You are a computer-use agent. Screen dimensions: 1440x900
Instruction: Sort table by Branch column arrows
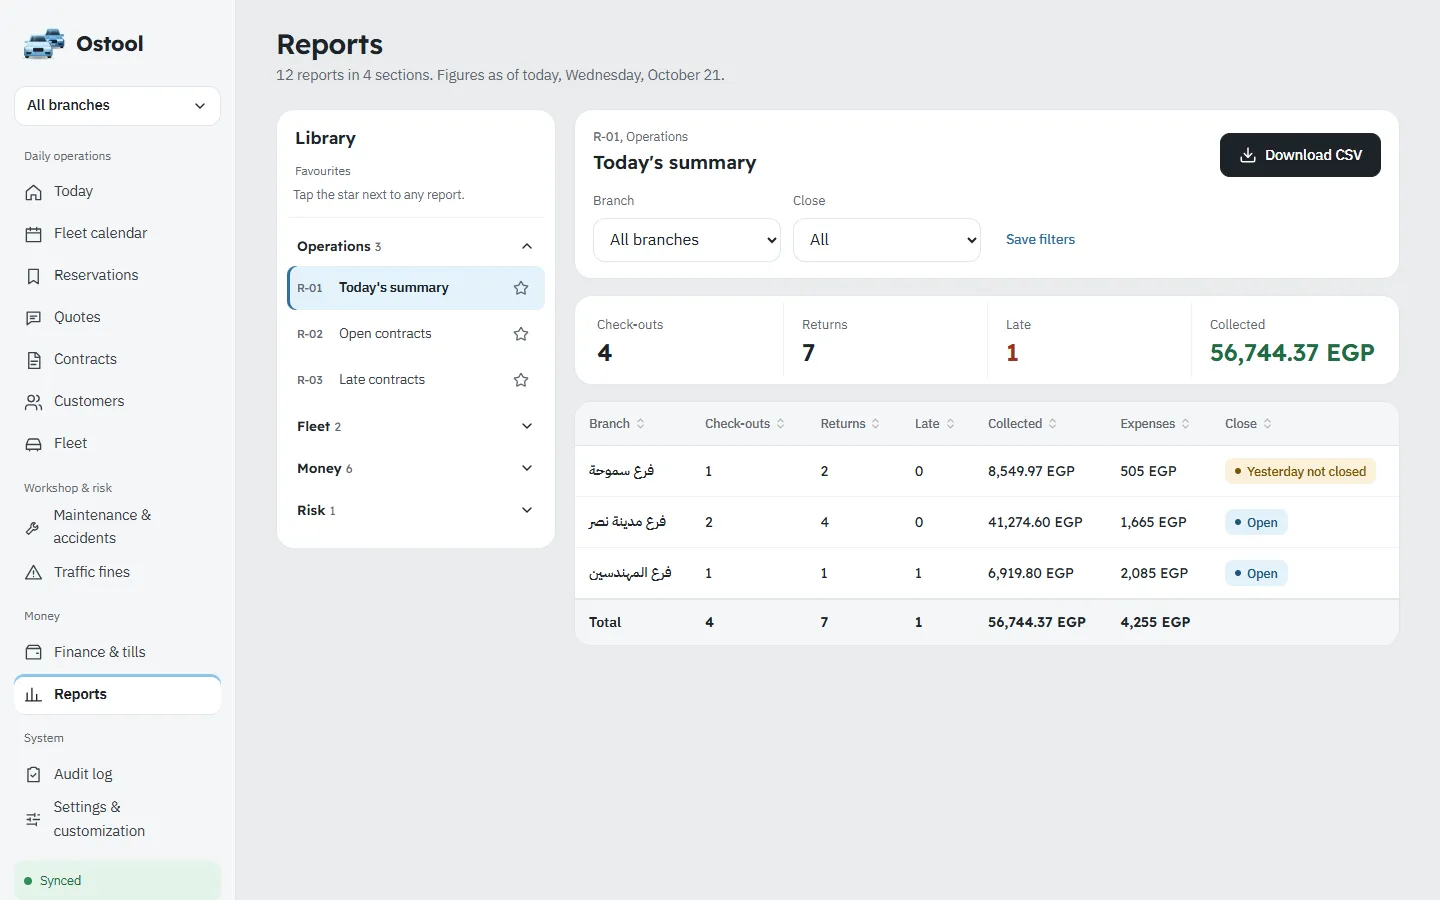(x=641, y=424)
